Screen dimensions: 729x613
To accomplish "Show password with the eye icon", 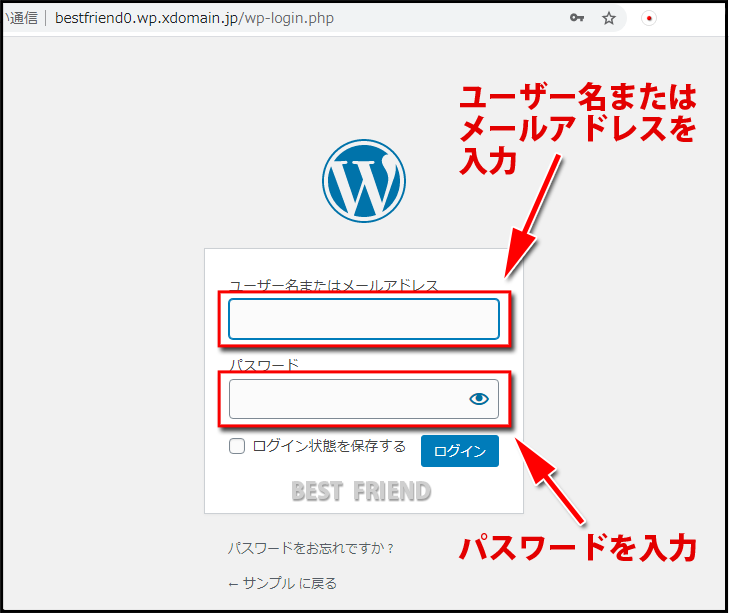I will pyautogui.click(x=479, y=399).
